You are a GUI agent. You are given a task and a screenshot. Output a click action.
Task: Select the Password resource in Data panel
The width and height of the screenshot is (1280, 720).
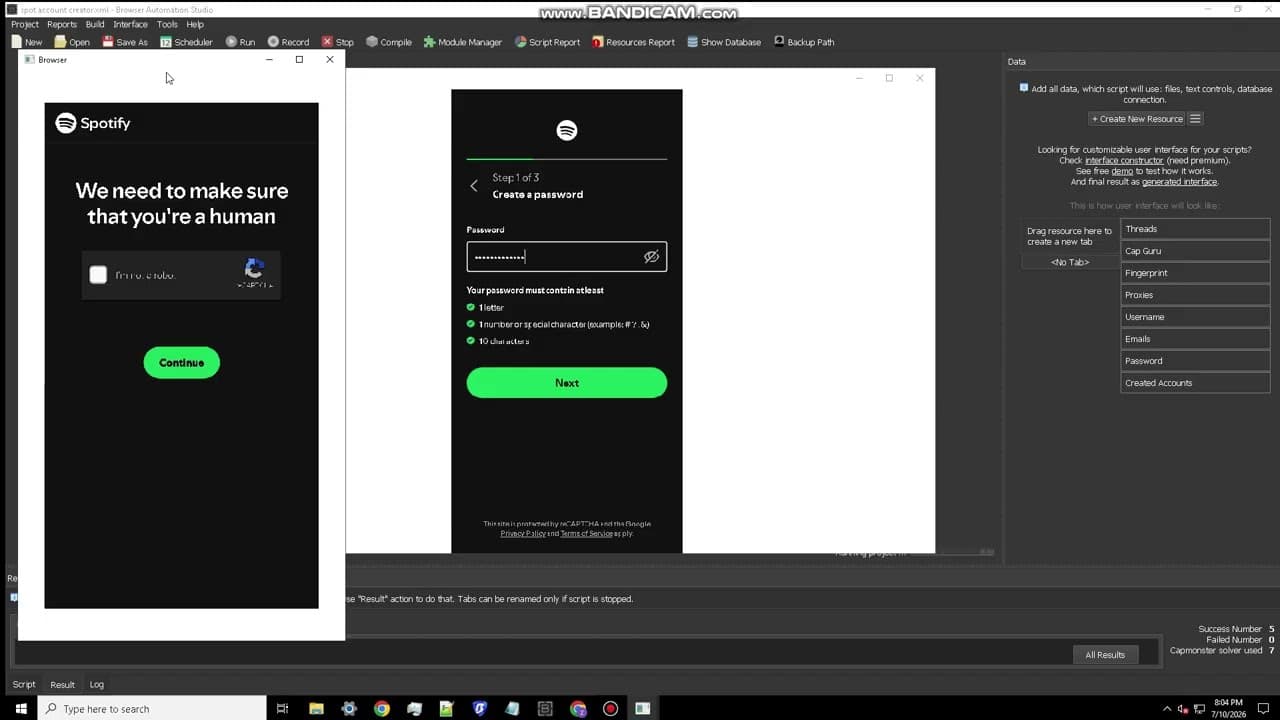click(x=1195, y=361)
